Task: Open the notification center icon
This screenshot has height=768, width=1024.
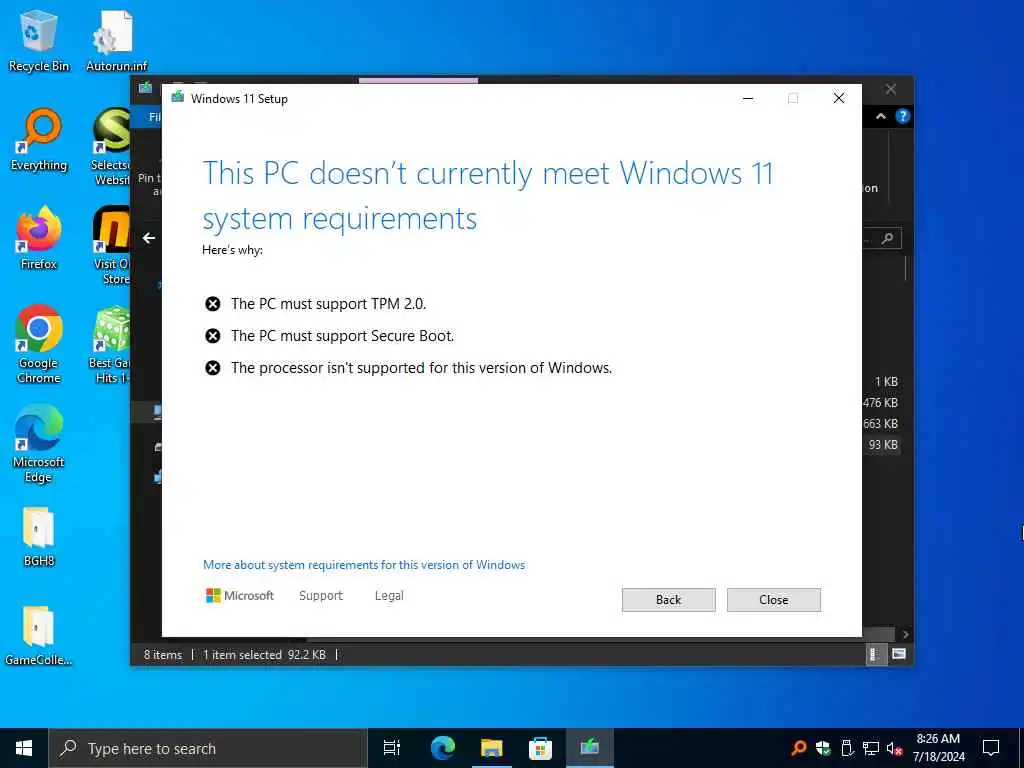Action: (x=991, y=748)
